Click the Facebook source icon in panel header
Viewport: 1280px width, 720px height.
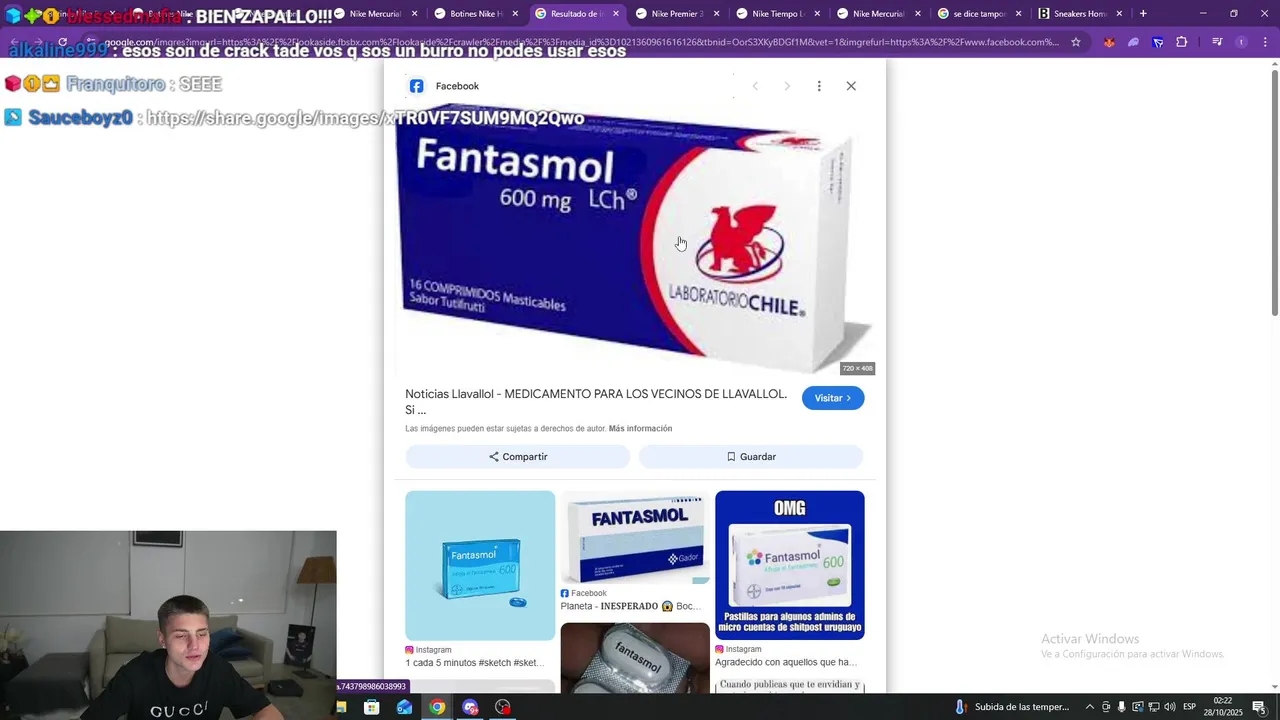click(417, 86)
